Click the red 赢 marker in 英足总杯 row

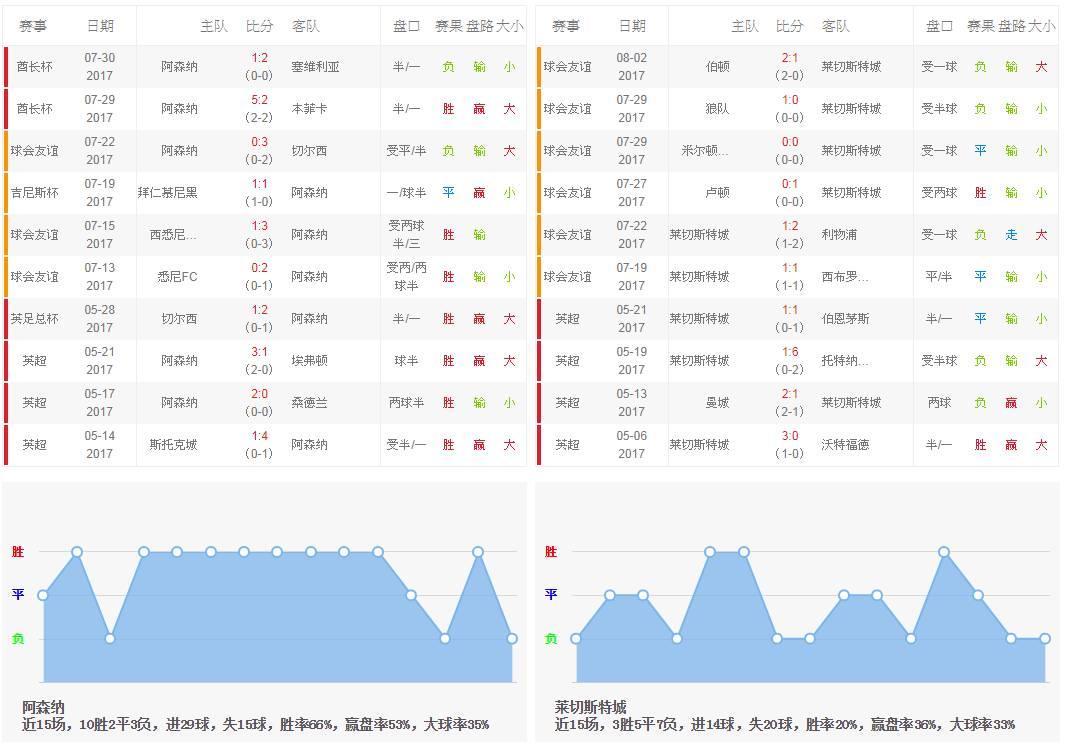tap(477, 318)
